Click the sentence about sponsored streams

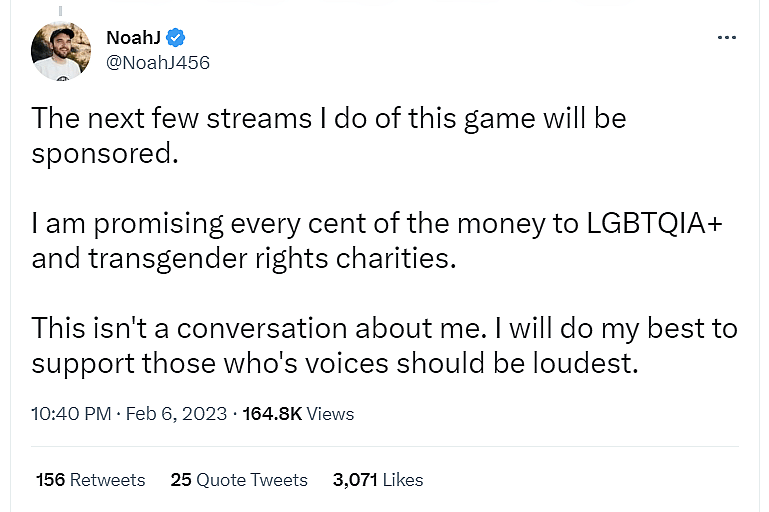coord(328,118)
